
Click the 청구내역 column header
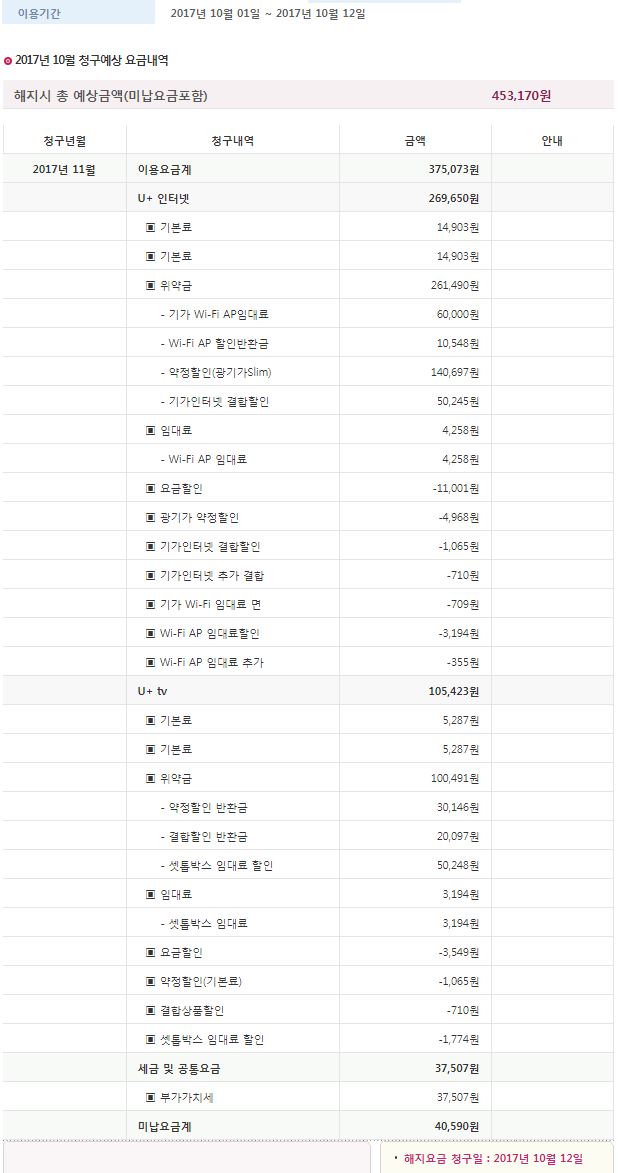click(x=233, y=141)
